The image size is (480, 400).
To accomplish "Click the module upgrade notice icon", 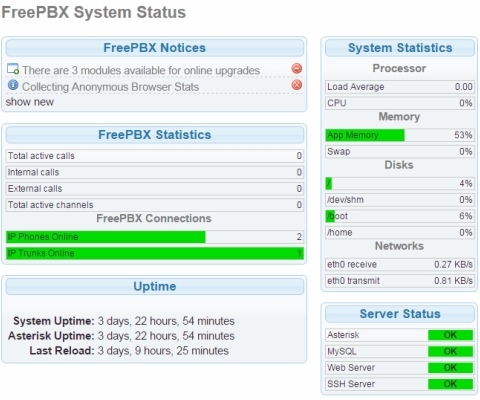I will tap(13, 69).
